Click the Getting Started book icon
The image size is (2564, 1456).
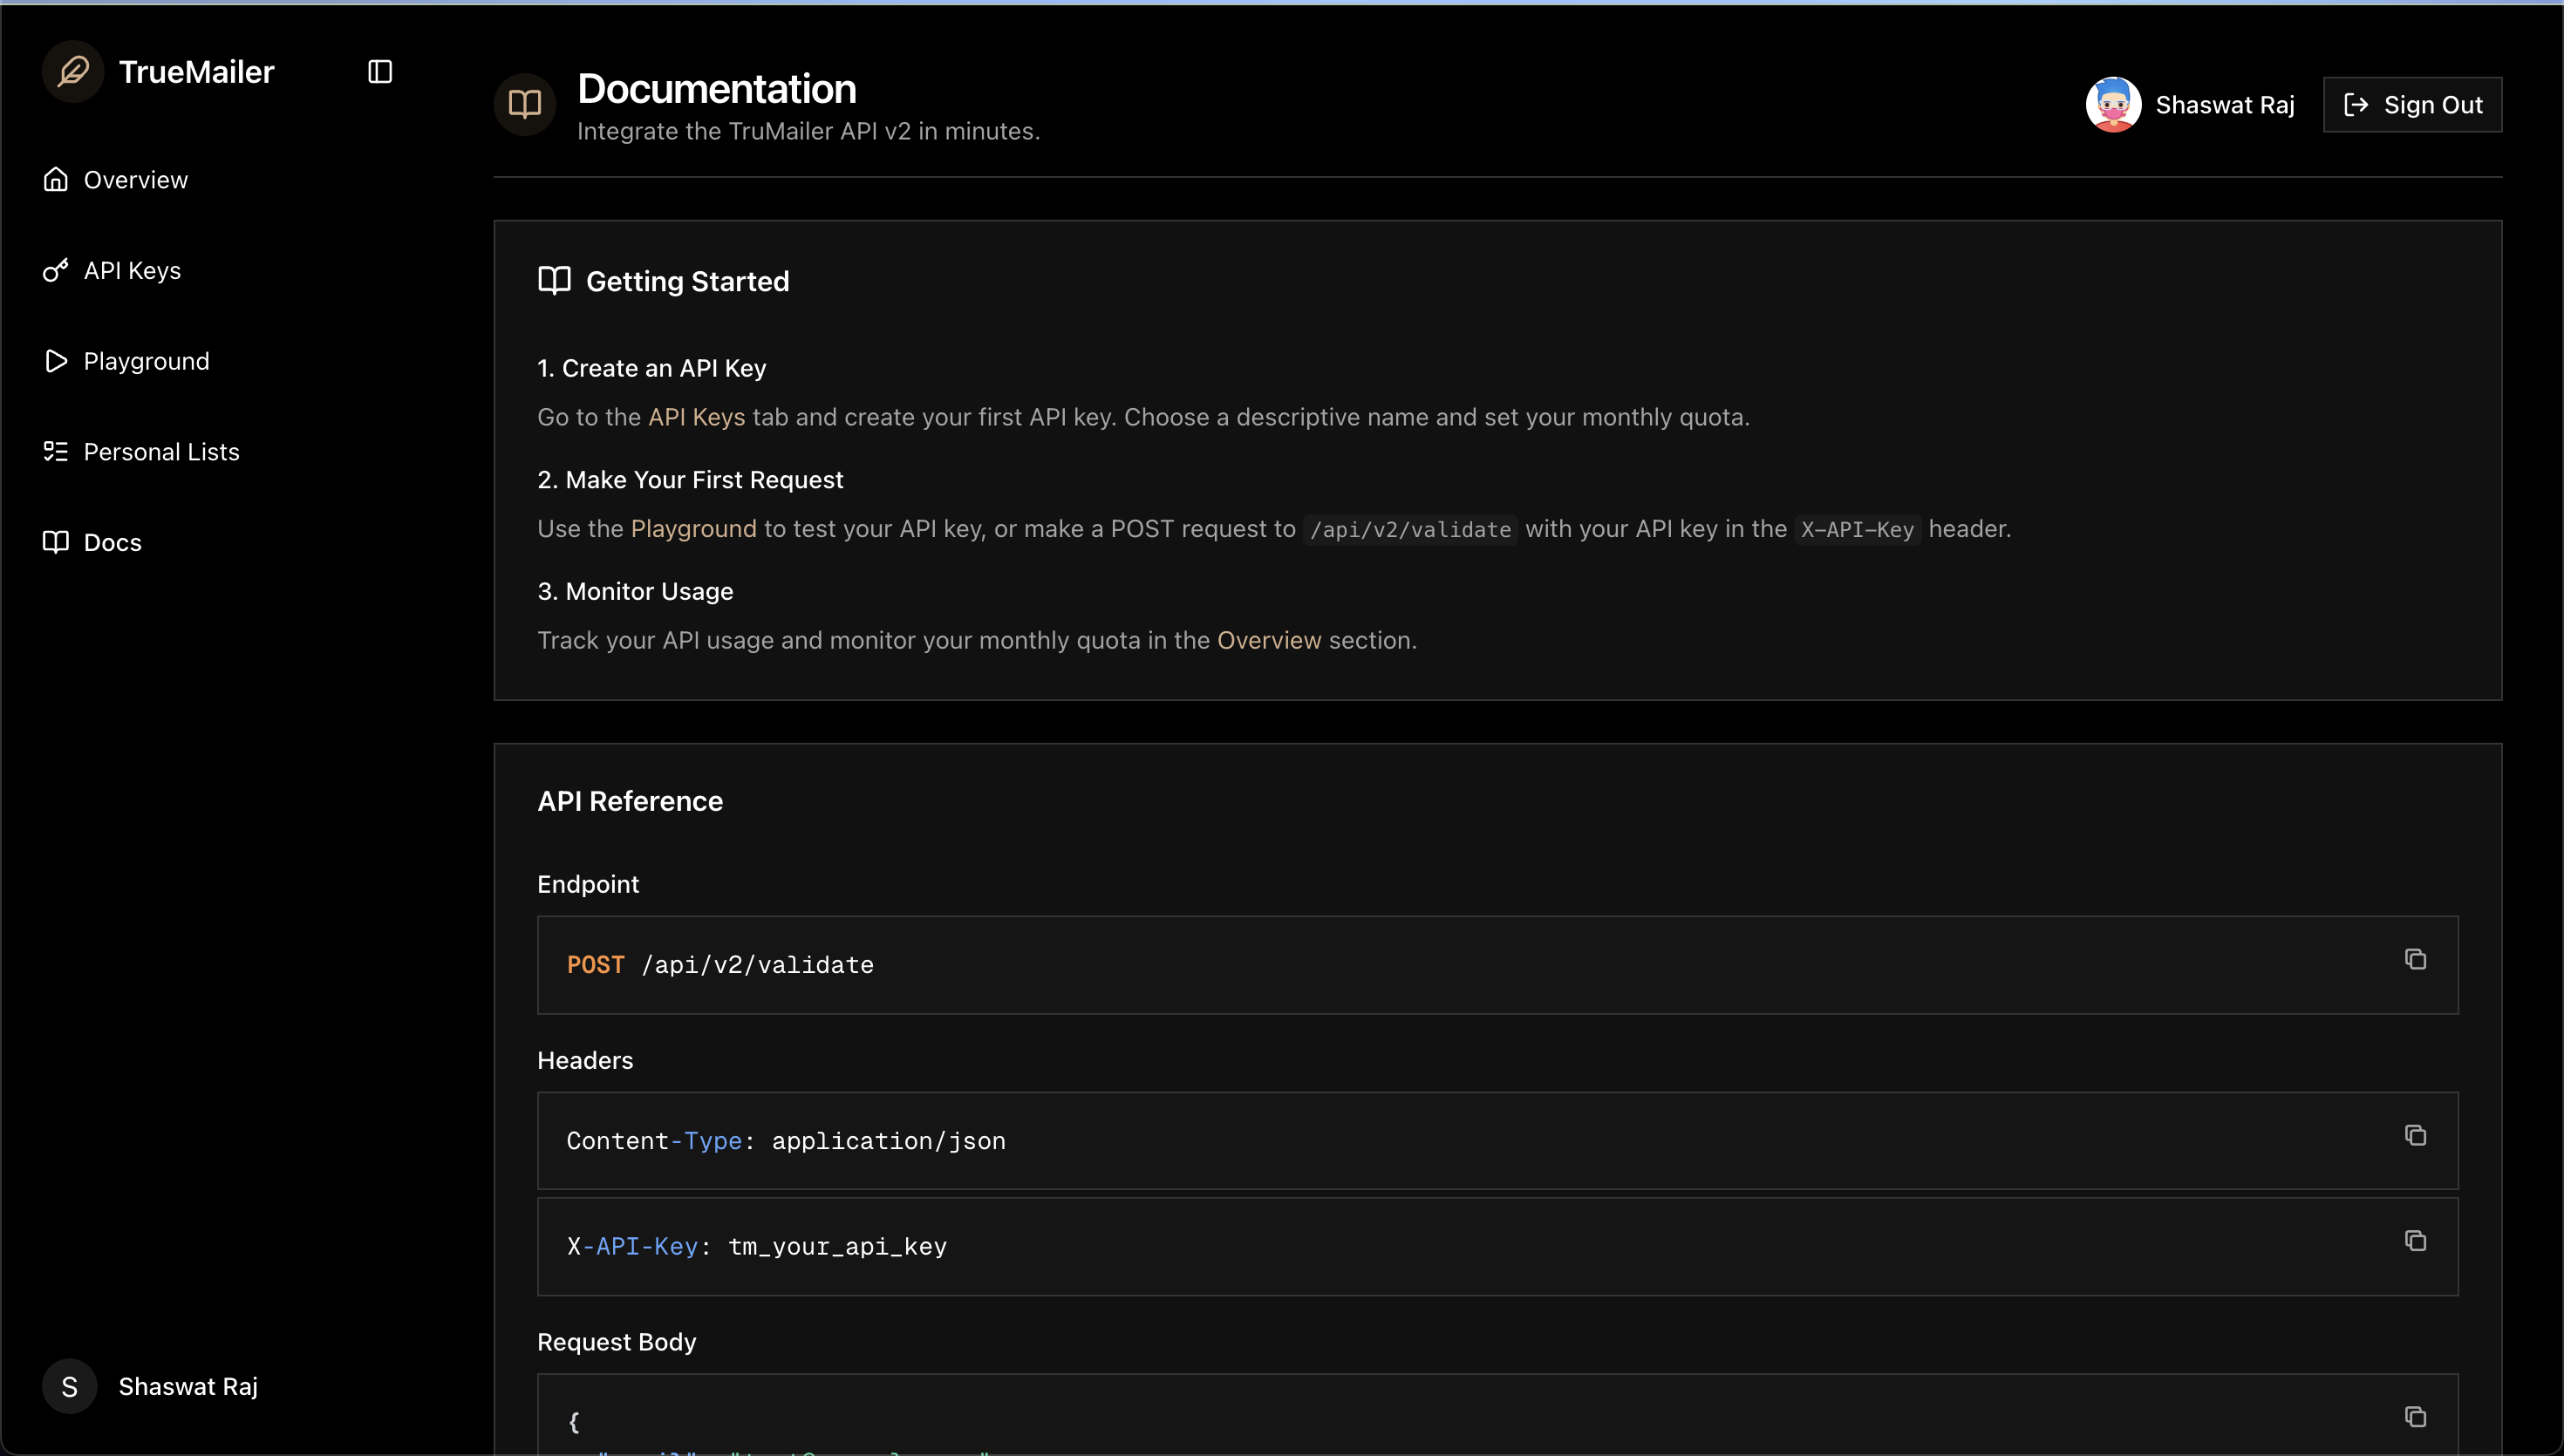555,281
